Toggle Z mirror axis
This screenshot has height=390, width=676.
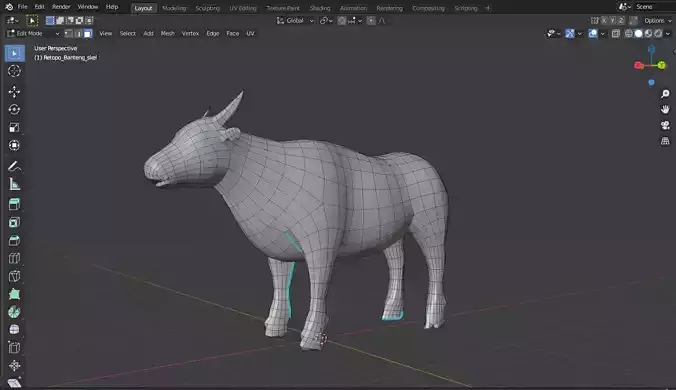[x=621, y=20]
